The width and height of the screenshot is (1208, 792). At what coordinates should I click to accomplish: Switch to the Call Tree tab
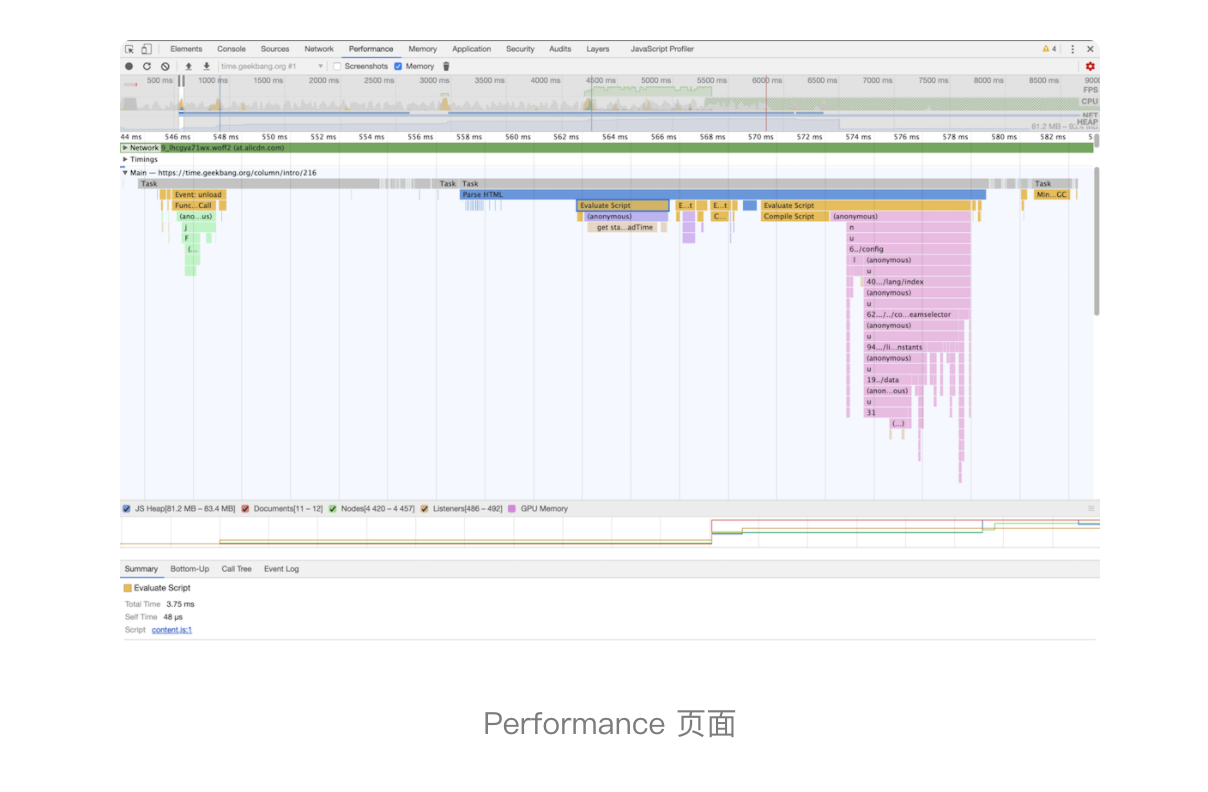(x=236, y=569)
